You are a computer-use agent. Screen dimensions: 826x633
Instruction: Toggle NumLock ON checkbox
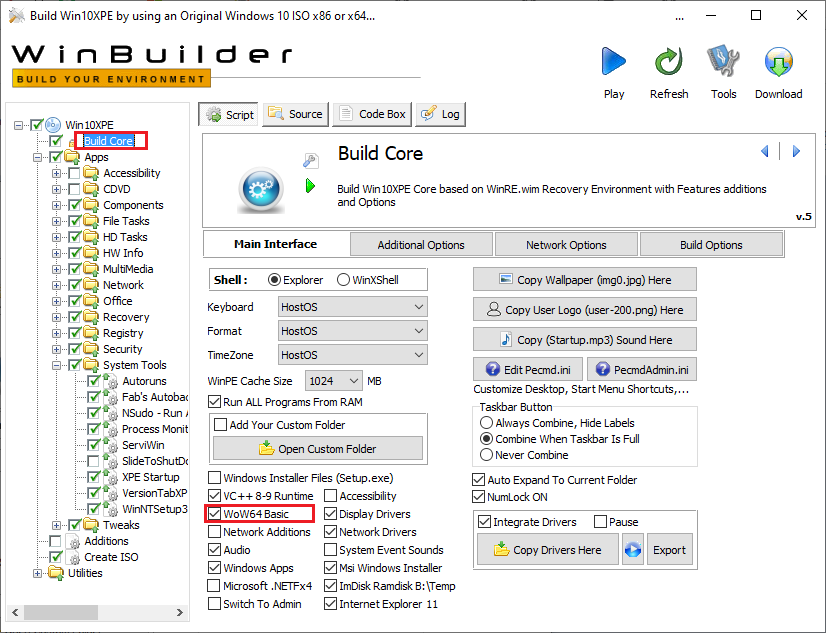pyautogui.click(x=478, y=497)
